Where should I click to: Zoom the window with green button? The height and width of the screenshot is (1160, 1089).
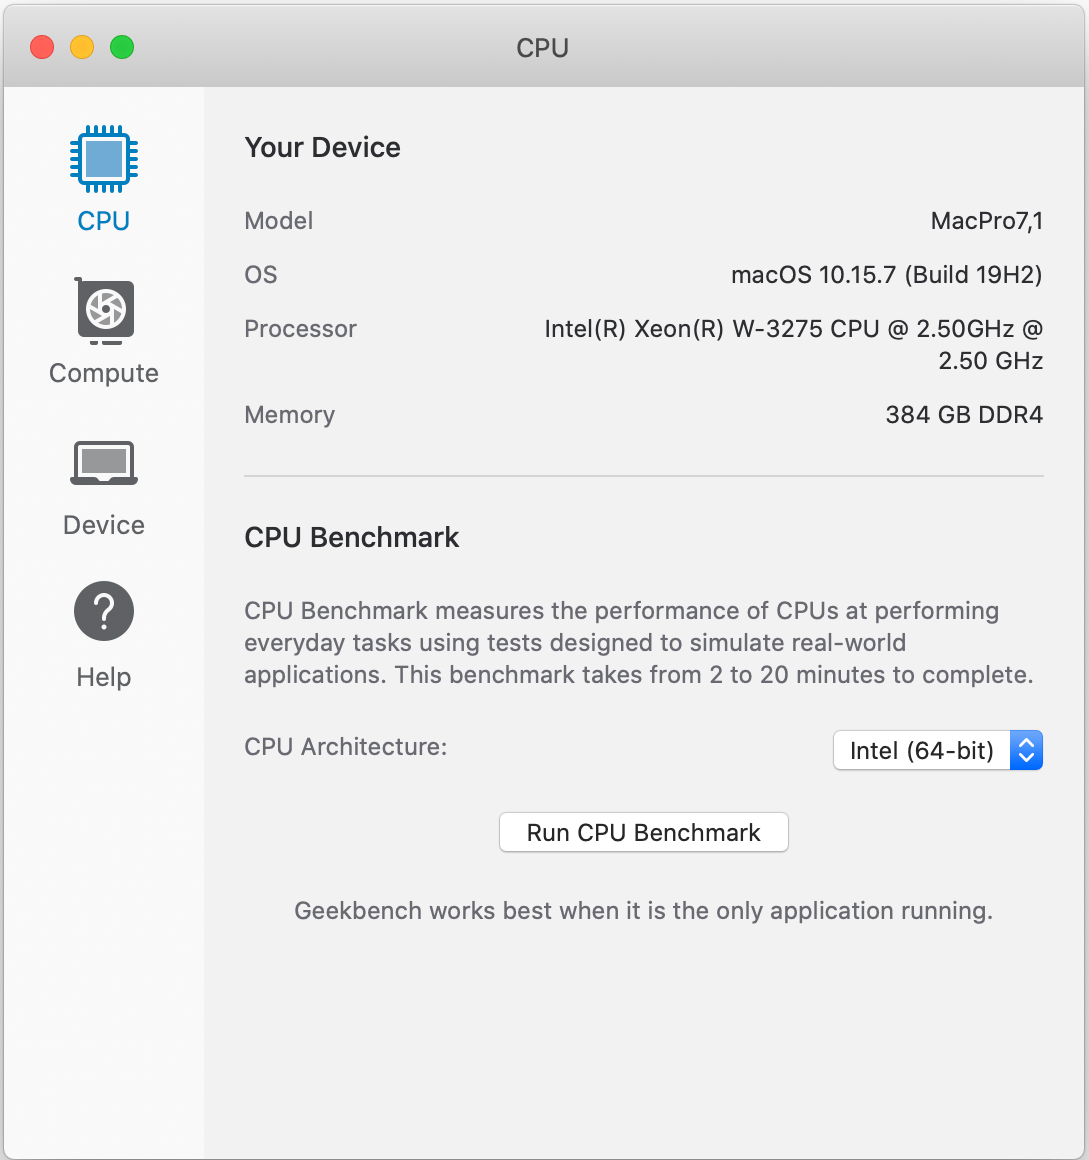click(122, 47)
